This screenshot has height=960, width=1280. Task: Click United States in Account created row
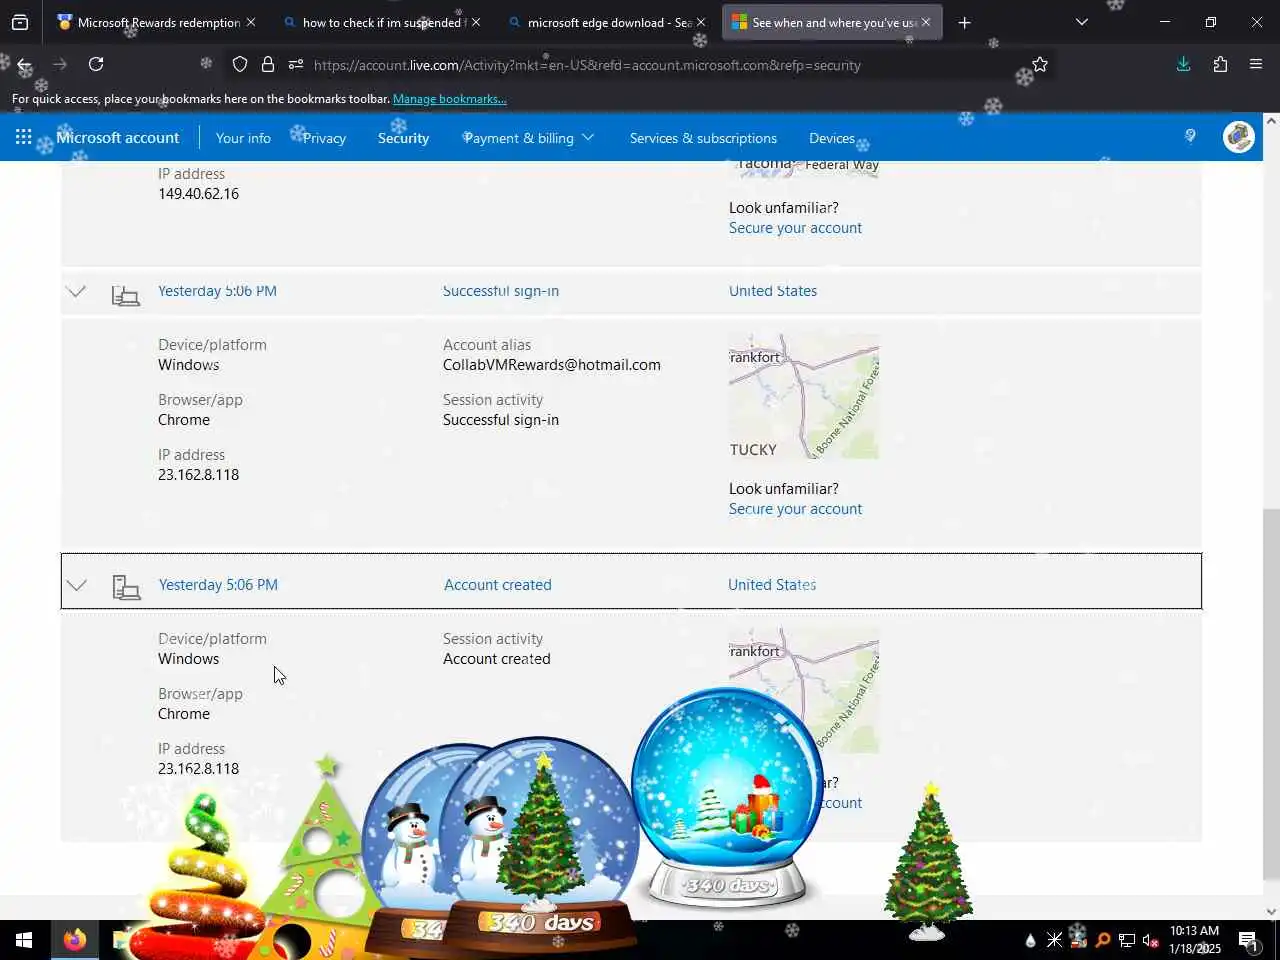[772, 585]
